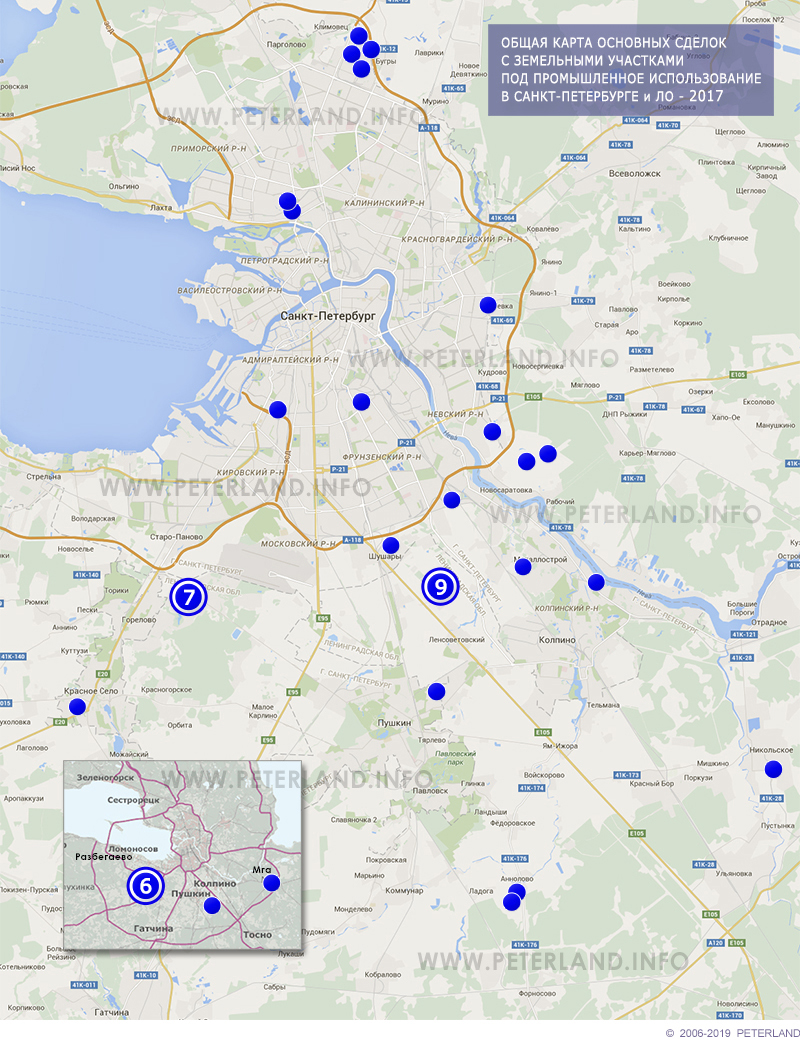The image size is (800, 1040).
Task: Click the Тельмана label
Action: coord(603,705)
